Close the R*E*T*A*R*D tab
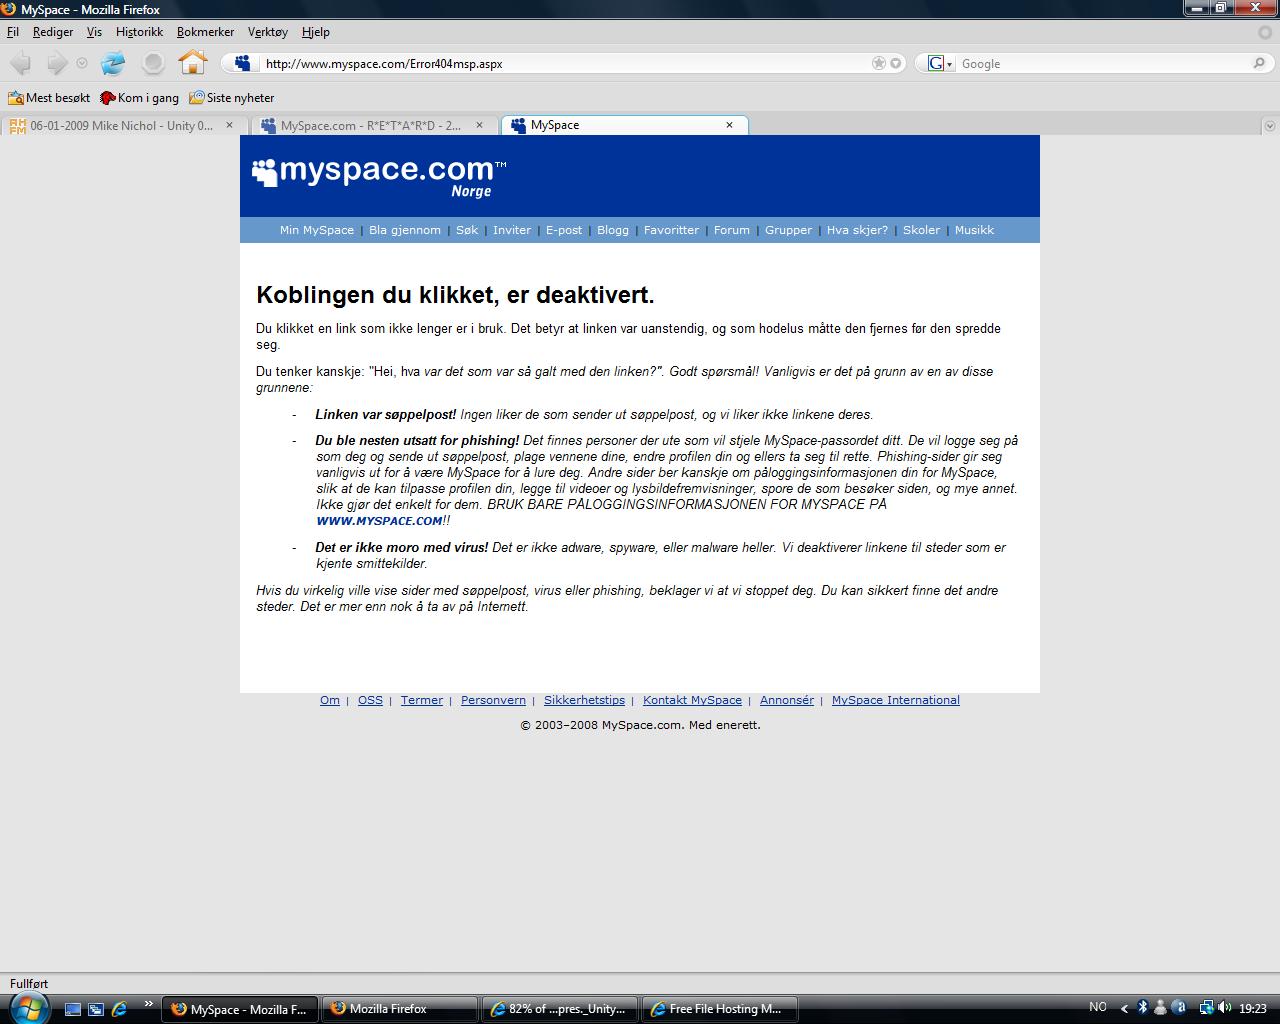The image size is (1280, 1024). [x=479, y=126]
